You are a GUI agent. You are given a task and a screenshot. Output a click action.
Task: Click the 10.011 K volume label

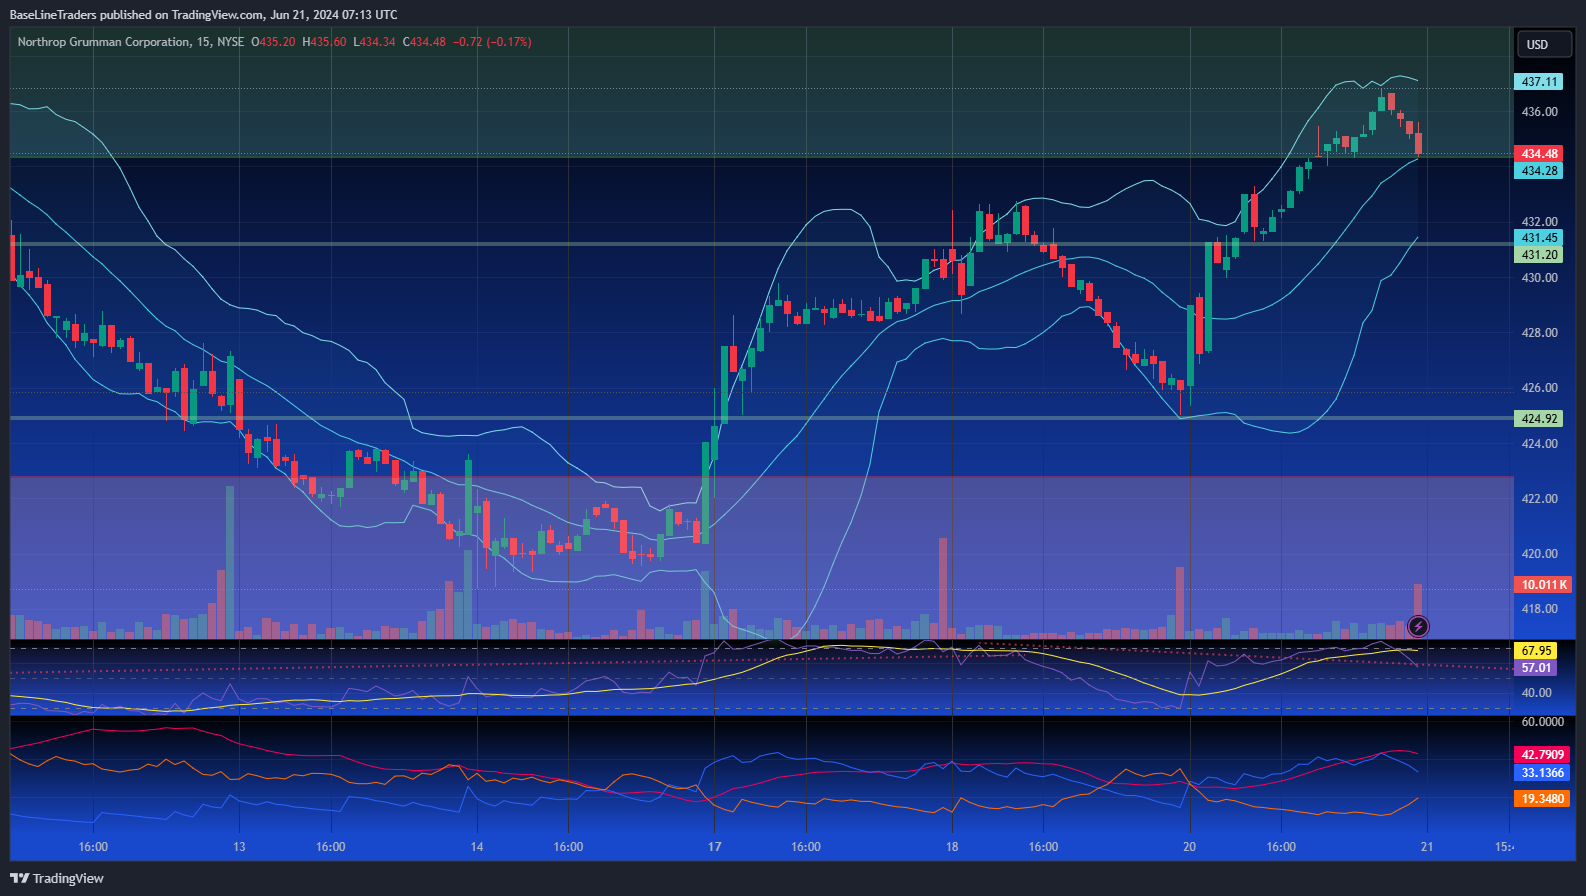[1544, 585]
